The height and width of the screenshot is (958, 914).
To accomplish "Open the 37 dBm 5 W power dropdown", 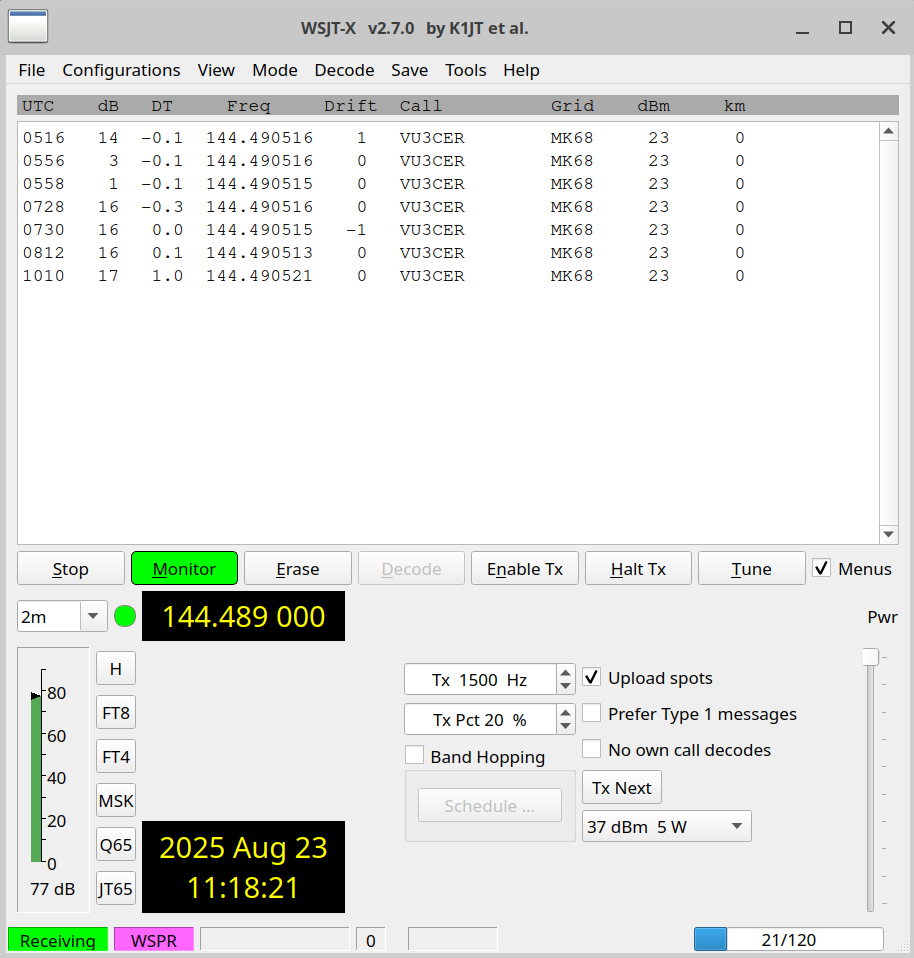I will tap(667, 827).
